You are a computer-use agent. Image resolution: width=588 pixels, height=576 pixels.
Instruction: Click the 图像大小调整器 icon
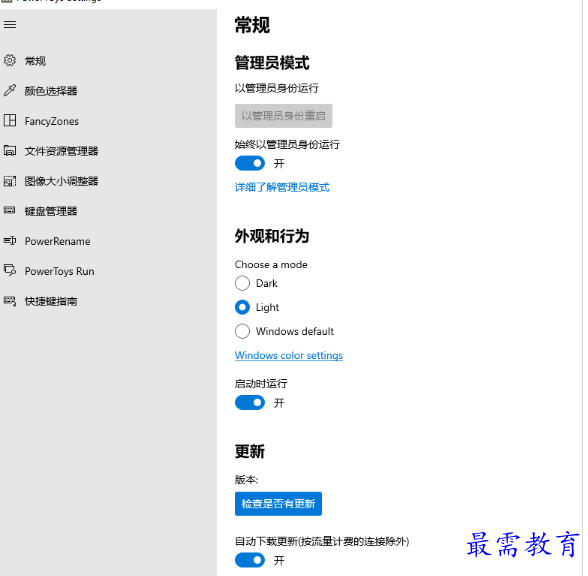click(x=10, y=181)
